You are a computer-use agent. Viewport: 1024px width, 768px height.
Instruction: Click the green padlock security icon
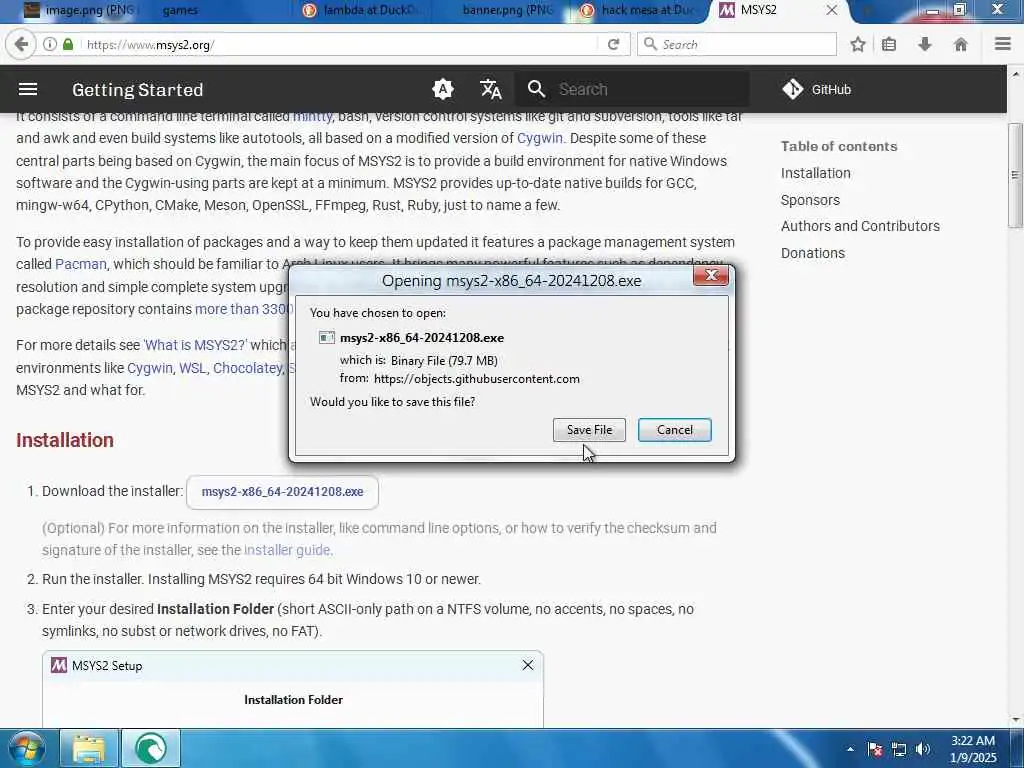68,44
